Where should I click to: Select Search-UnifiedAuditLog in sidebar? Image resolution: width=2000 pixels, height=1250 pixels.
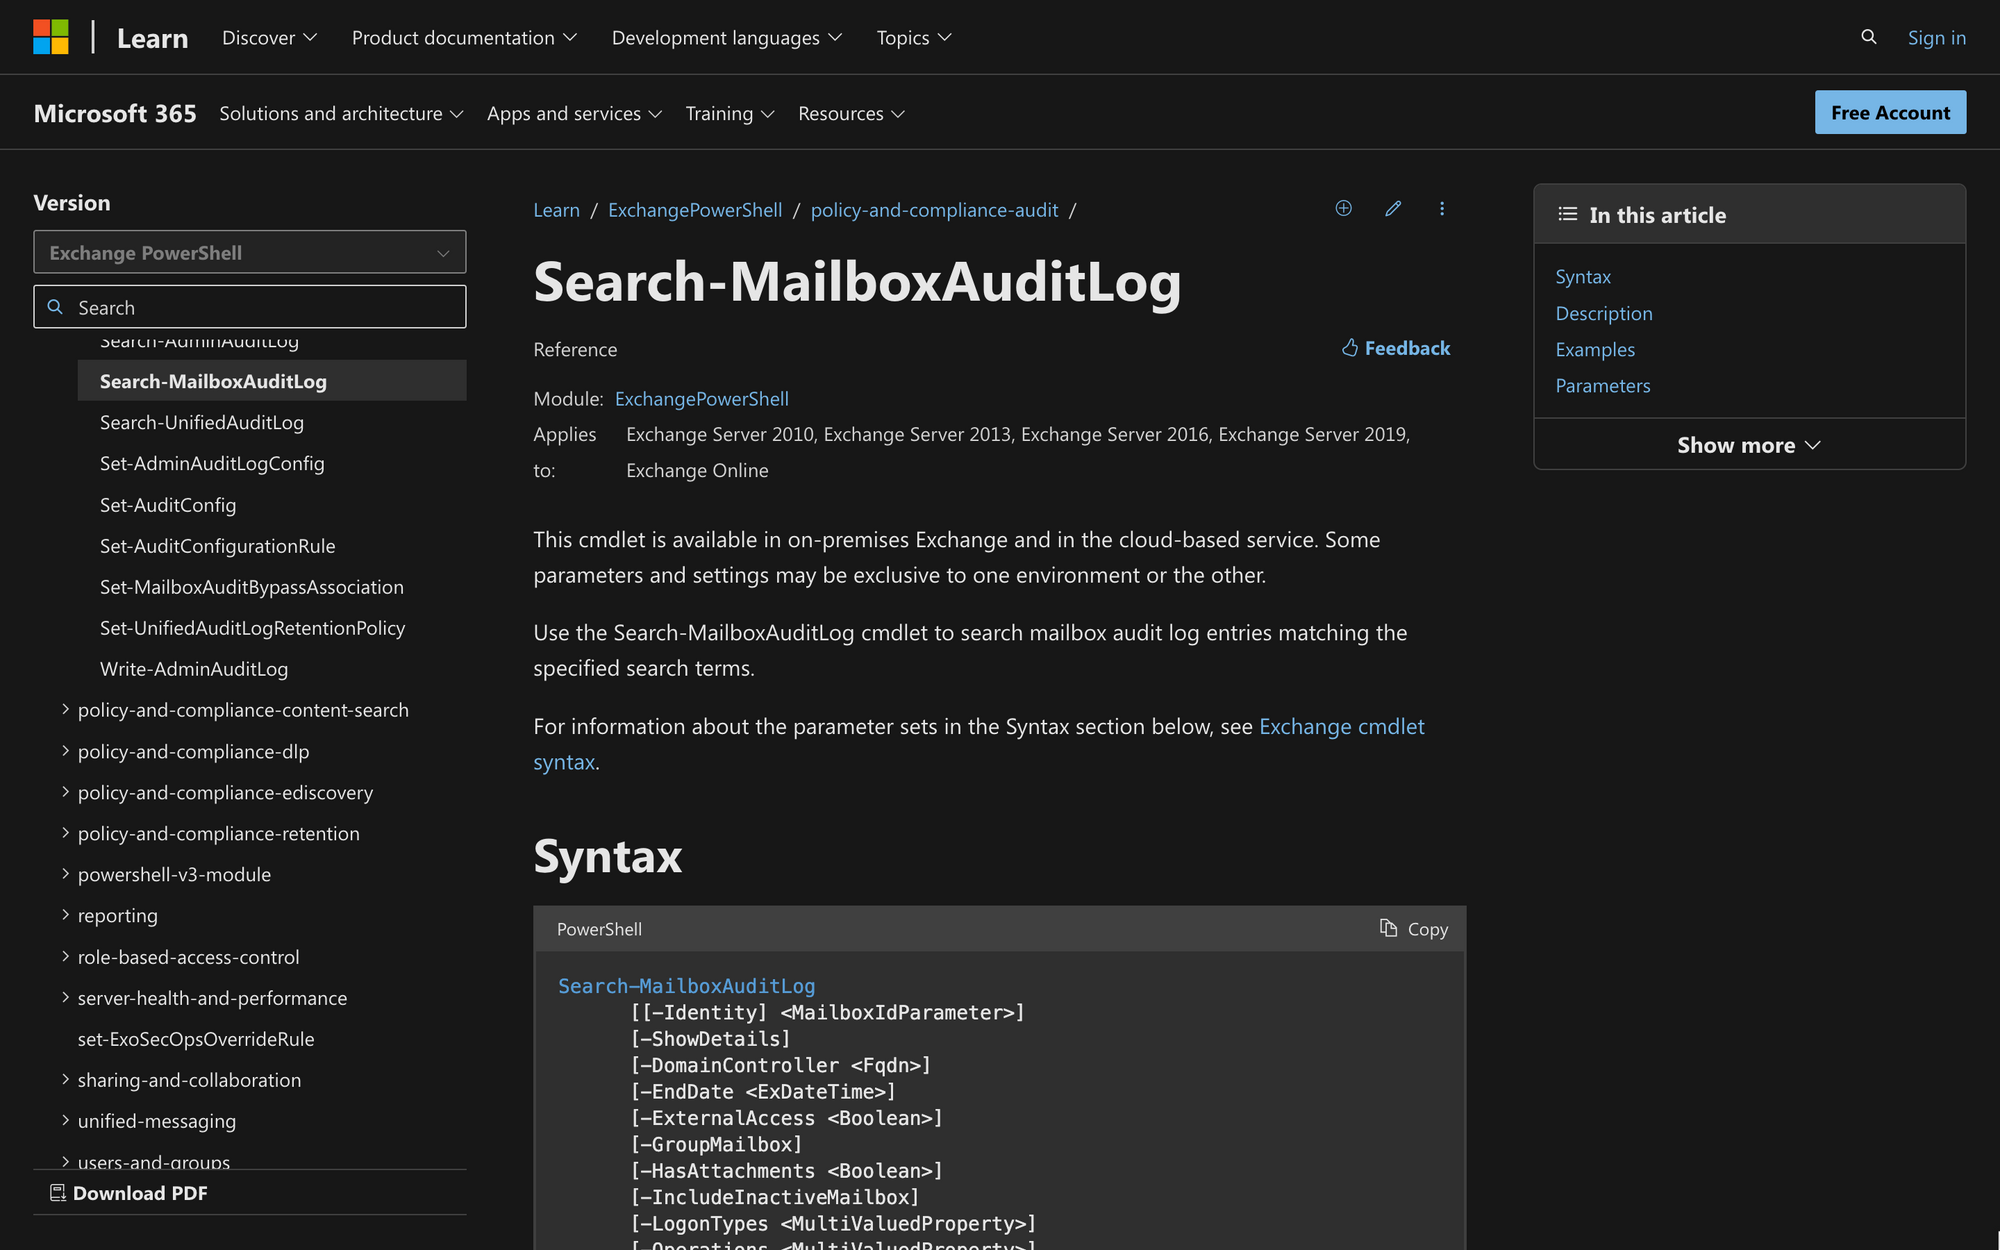[x=202, y=421]
